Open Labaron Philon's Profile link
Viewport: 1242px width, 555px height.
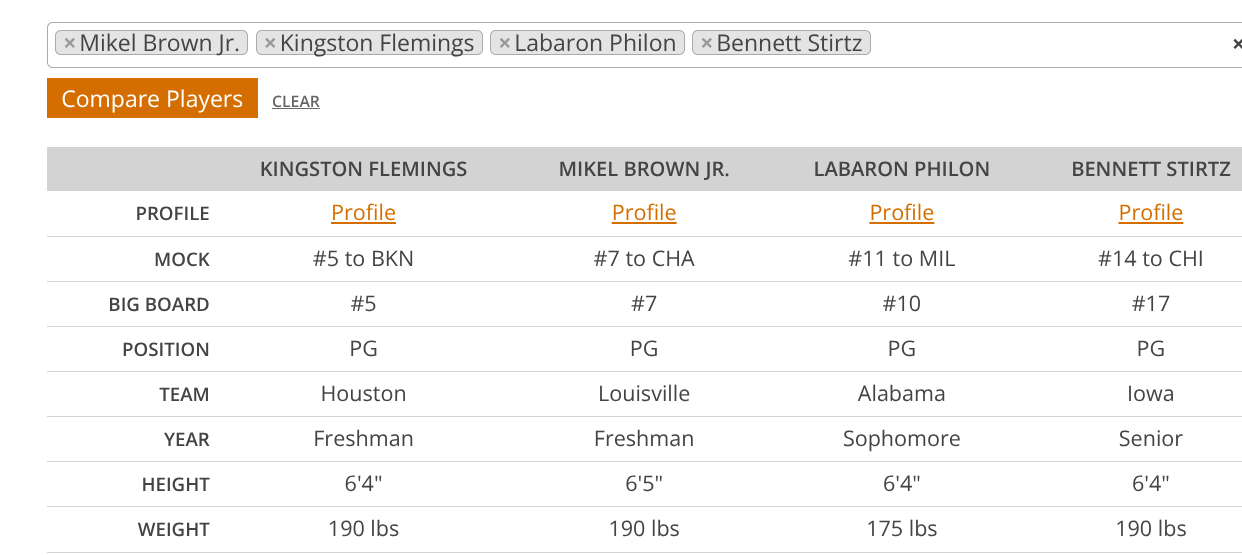[902, 213]
